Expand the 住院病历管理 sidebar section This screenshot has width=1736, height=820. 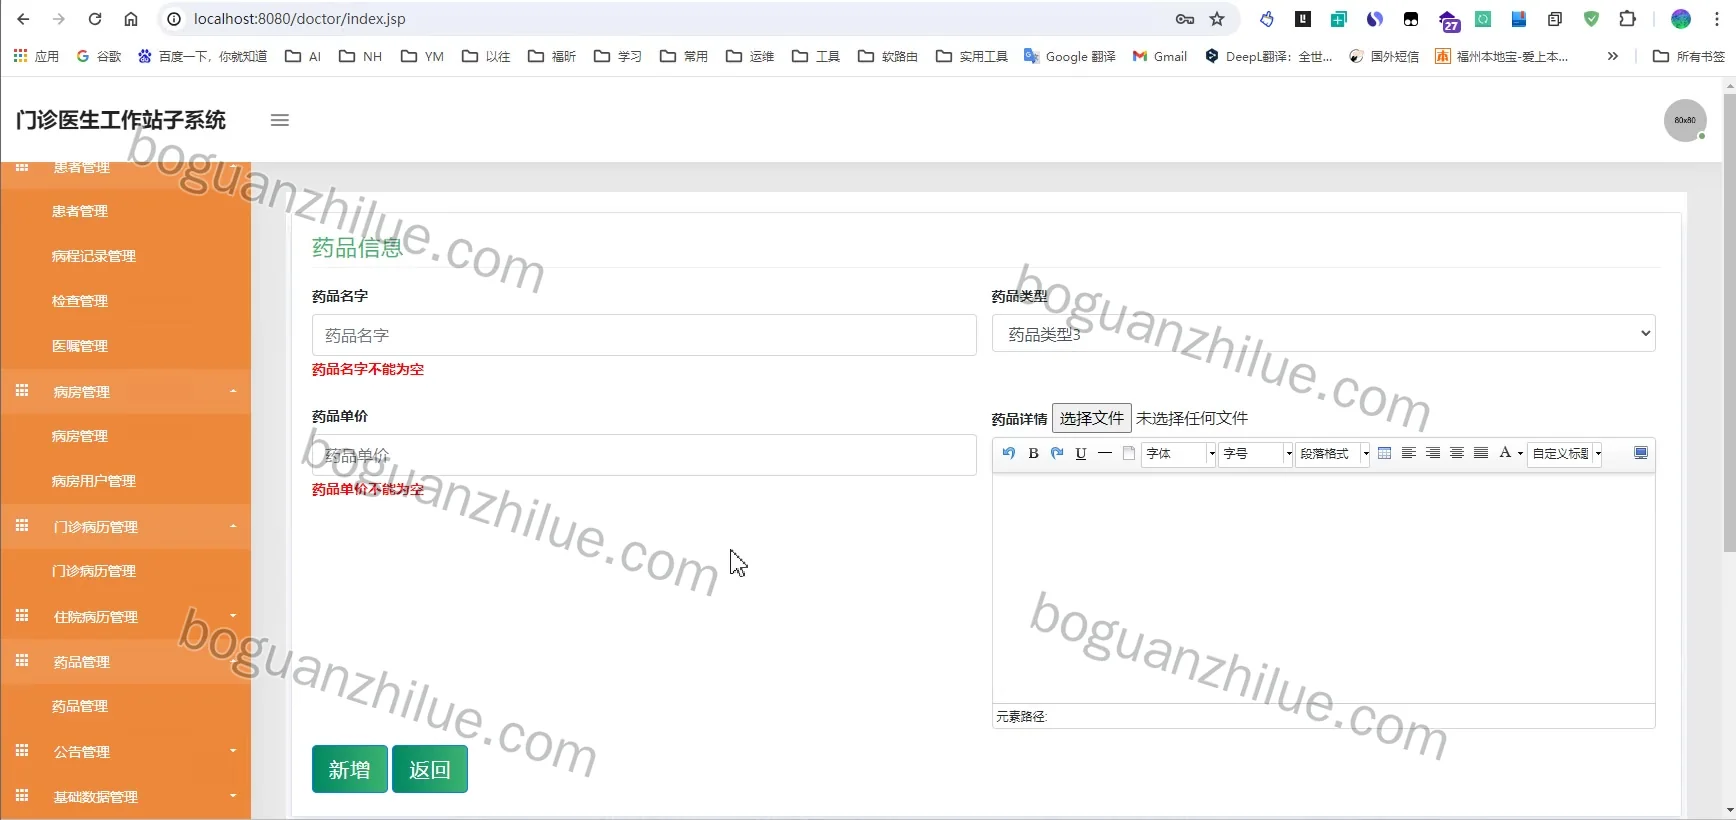[126, 617]
